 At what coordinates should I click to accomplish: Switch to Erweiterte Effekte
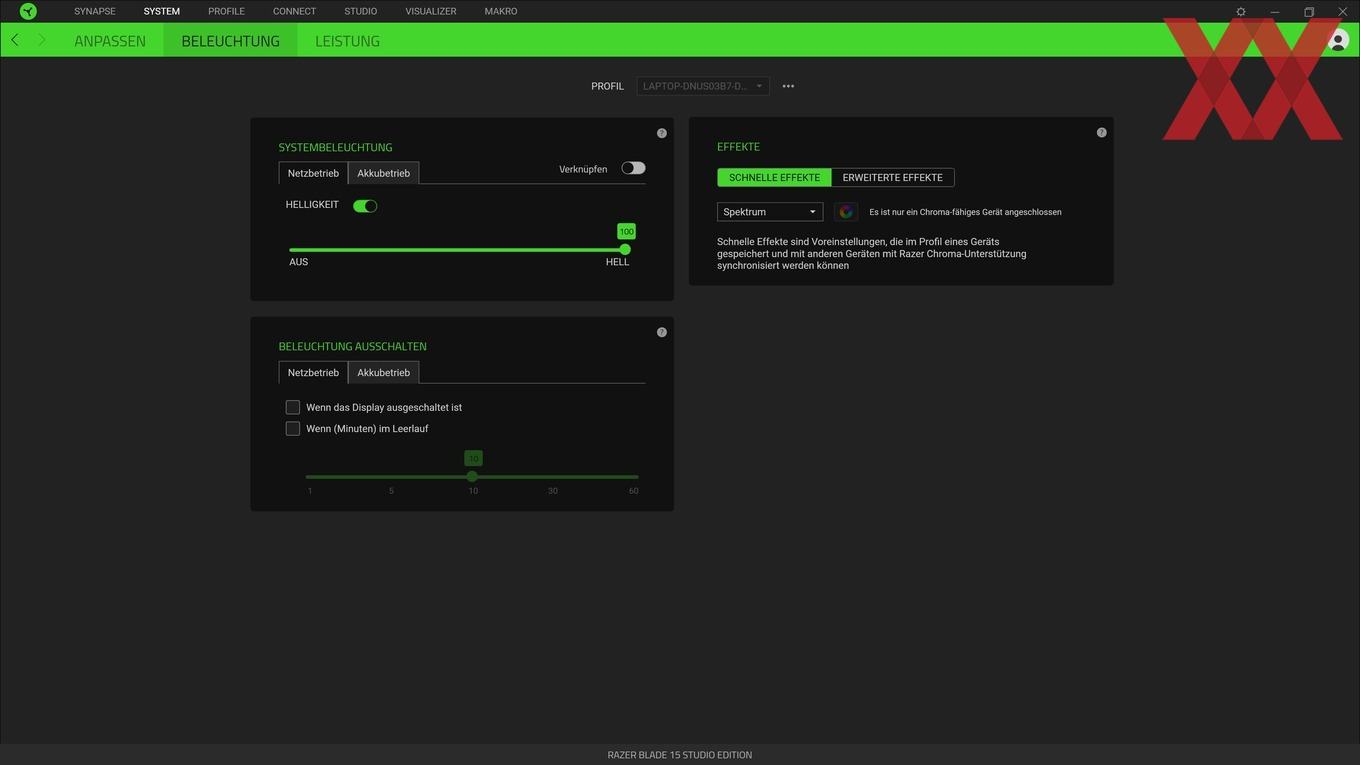click(x=893, y=177)
